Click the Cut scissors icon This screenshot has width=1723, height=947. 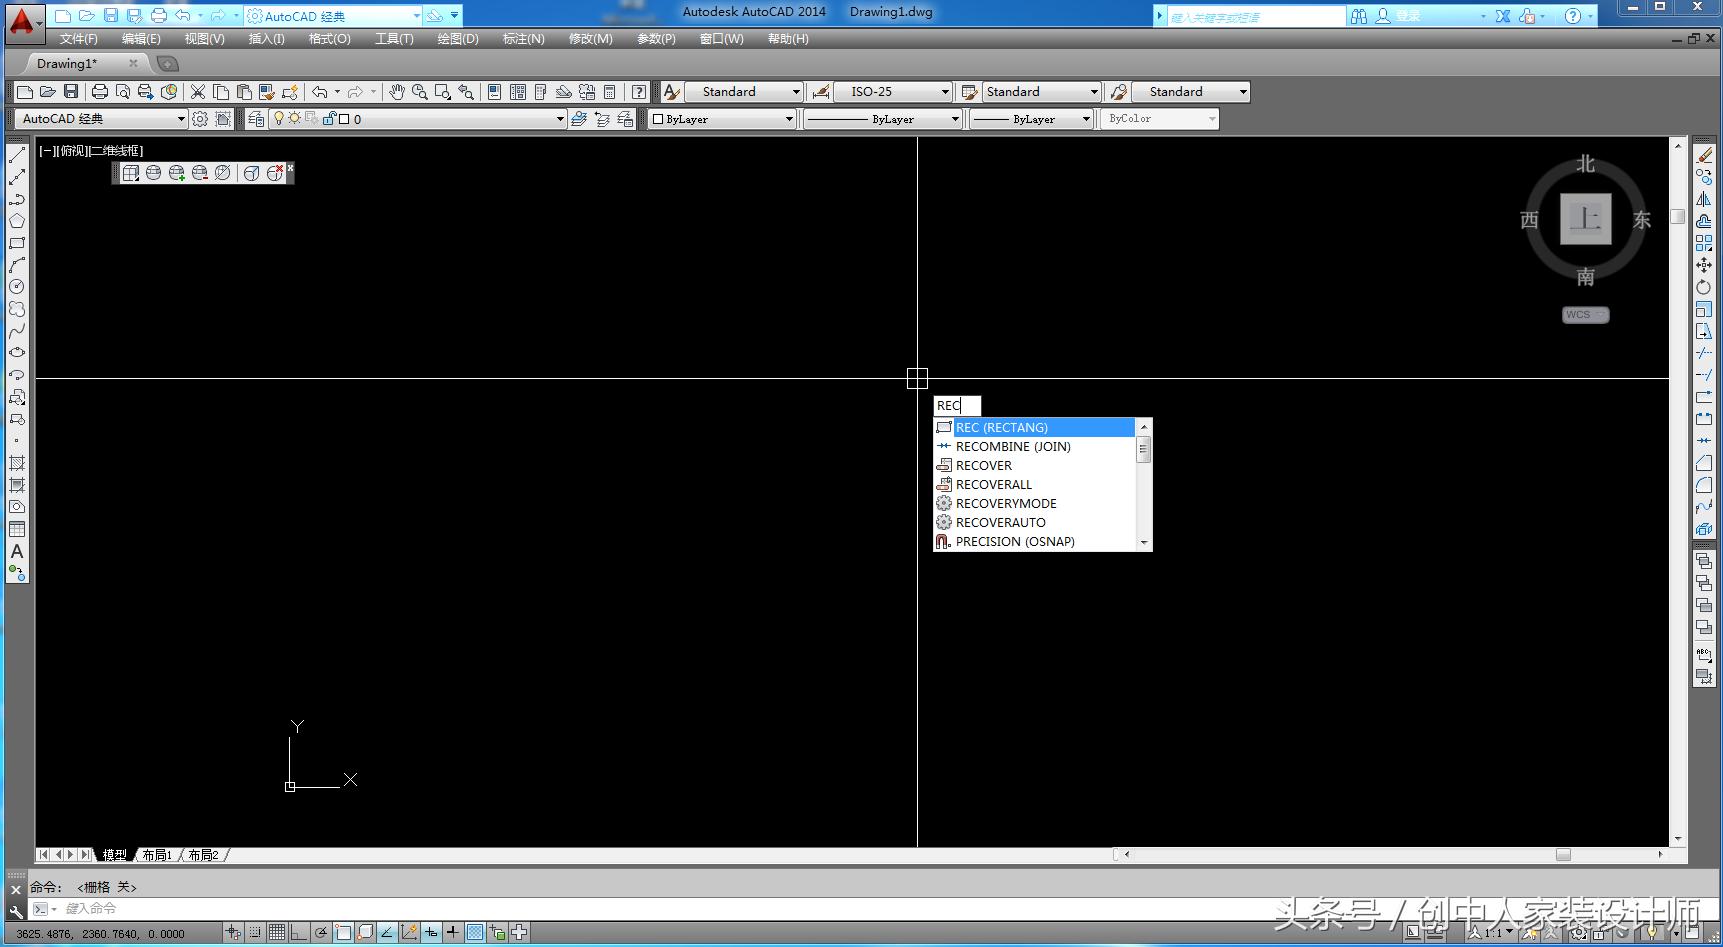(198, 92)
